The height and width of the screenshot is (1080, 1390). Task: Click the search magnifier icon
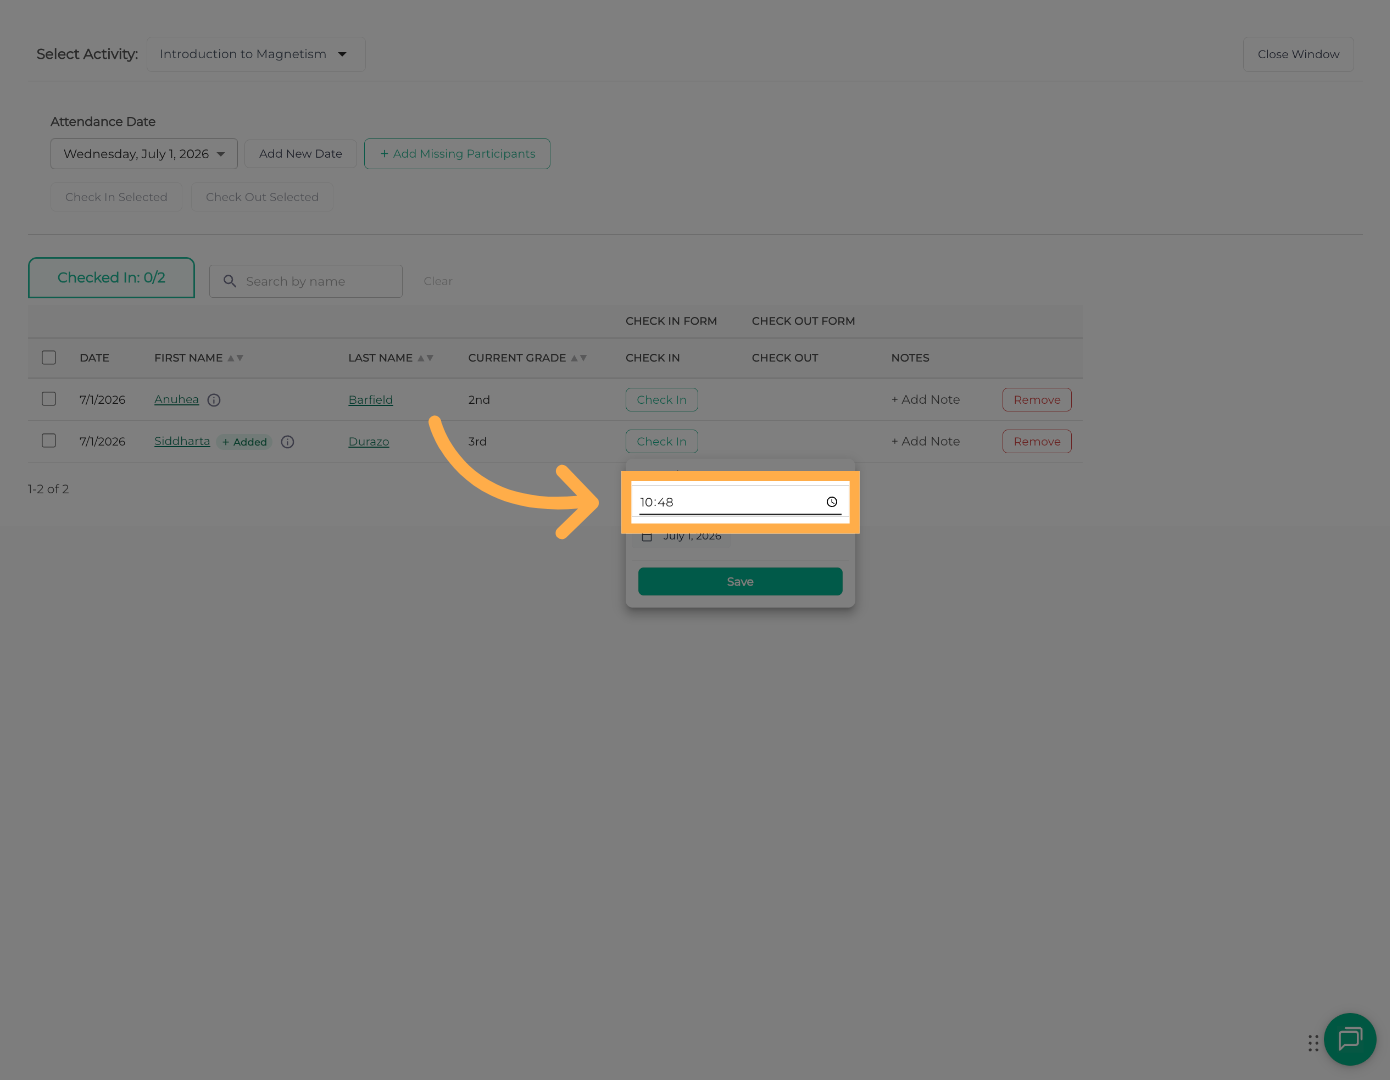230,281
